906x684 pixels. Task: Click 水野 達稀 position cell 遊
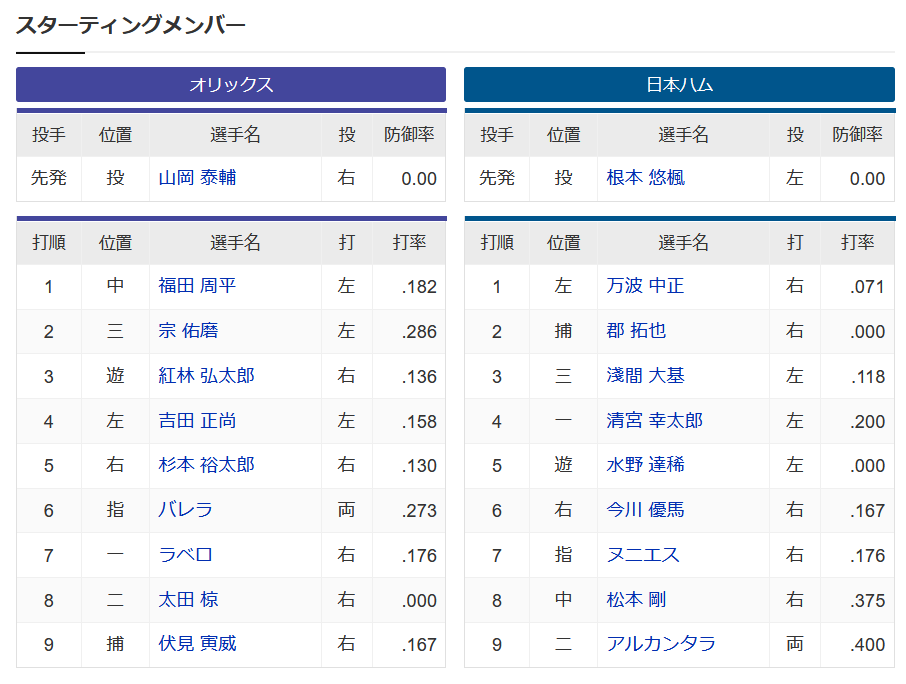coord(563,465)
